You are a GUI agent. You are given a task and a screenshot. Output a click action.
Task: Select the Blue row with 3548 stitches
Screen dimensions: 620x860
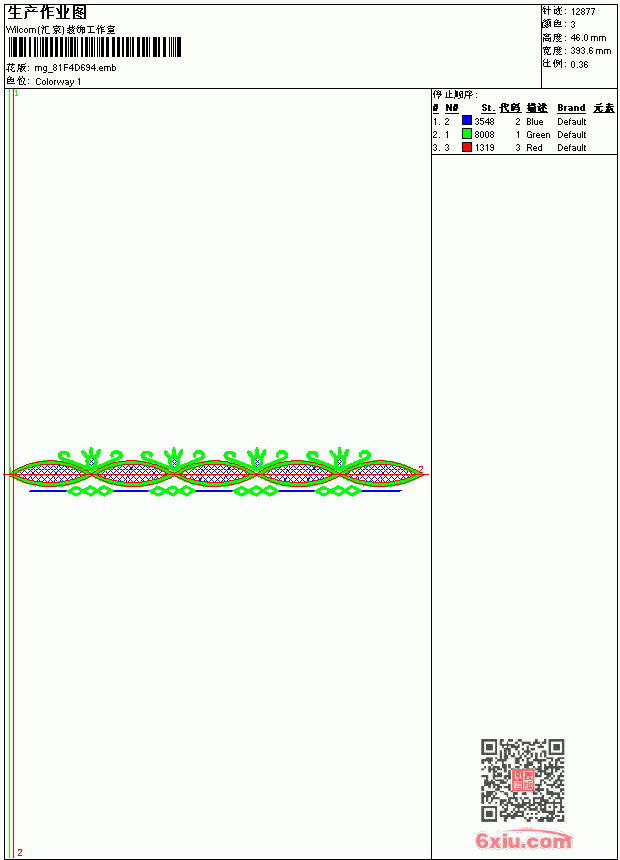pyautogui.click(x=524, y=121)
